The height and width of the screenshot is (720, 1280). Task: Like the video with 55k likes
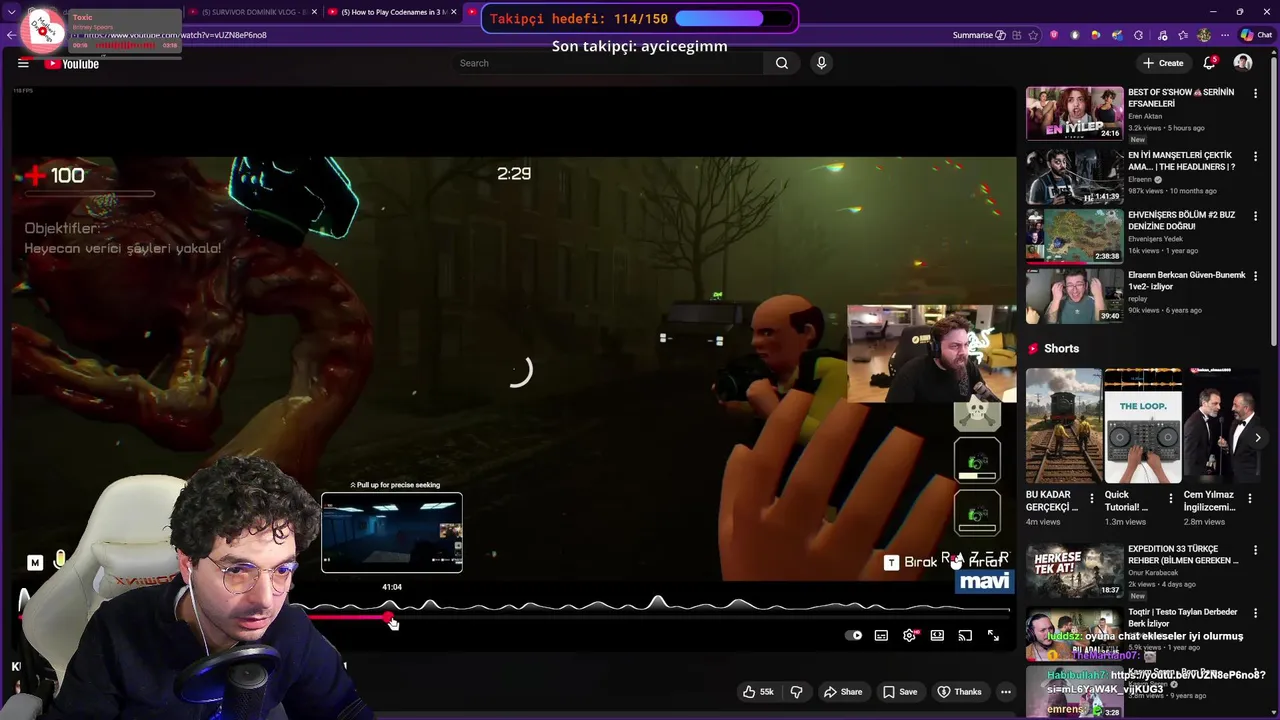coord(758,692)
